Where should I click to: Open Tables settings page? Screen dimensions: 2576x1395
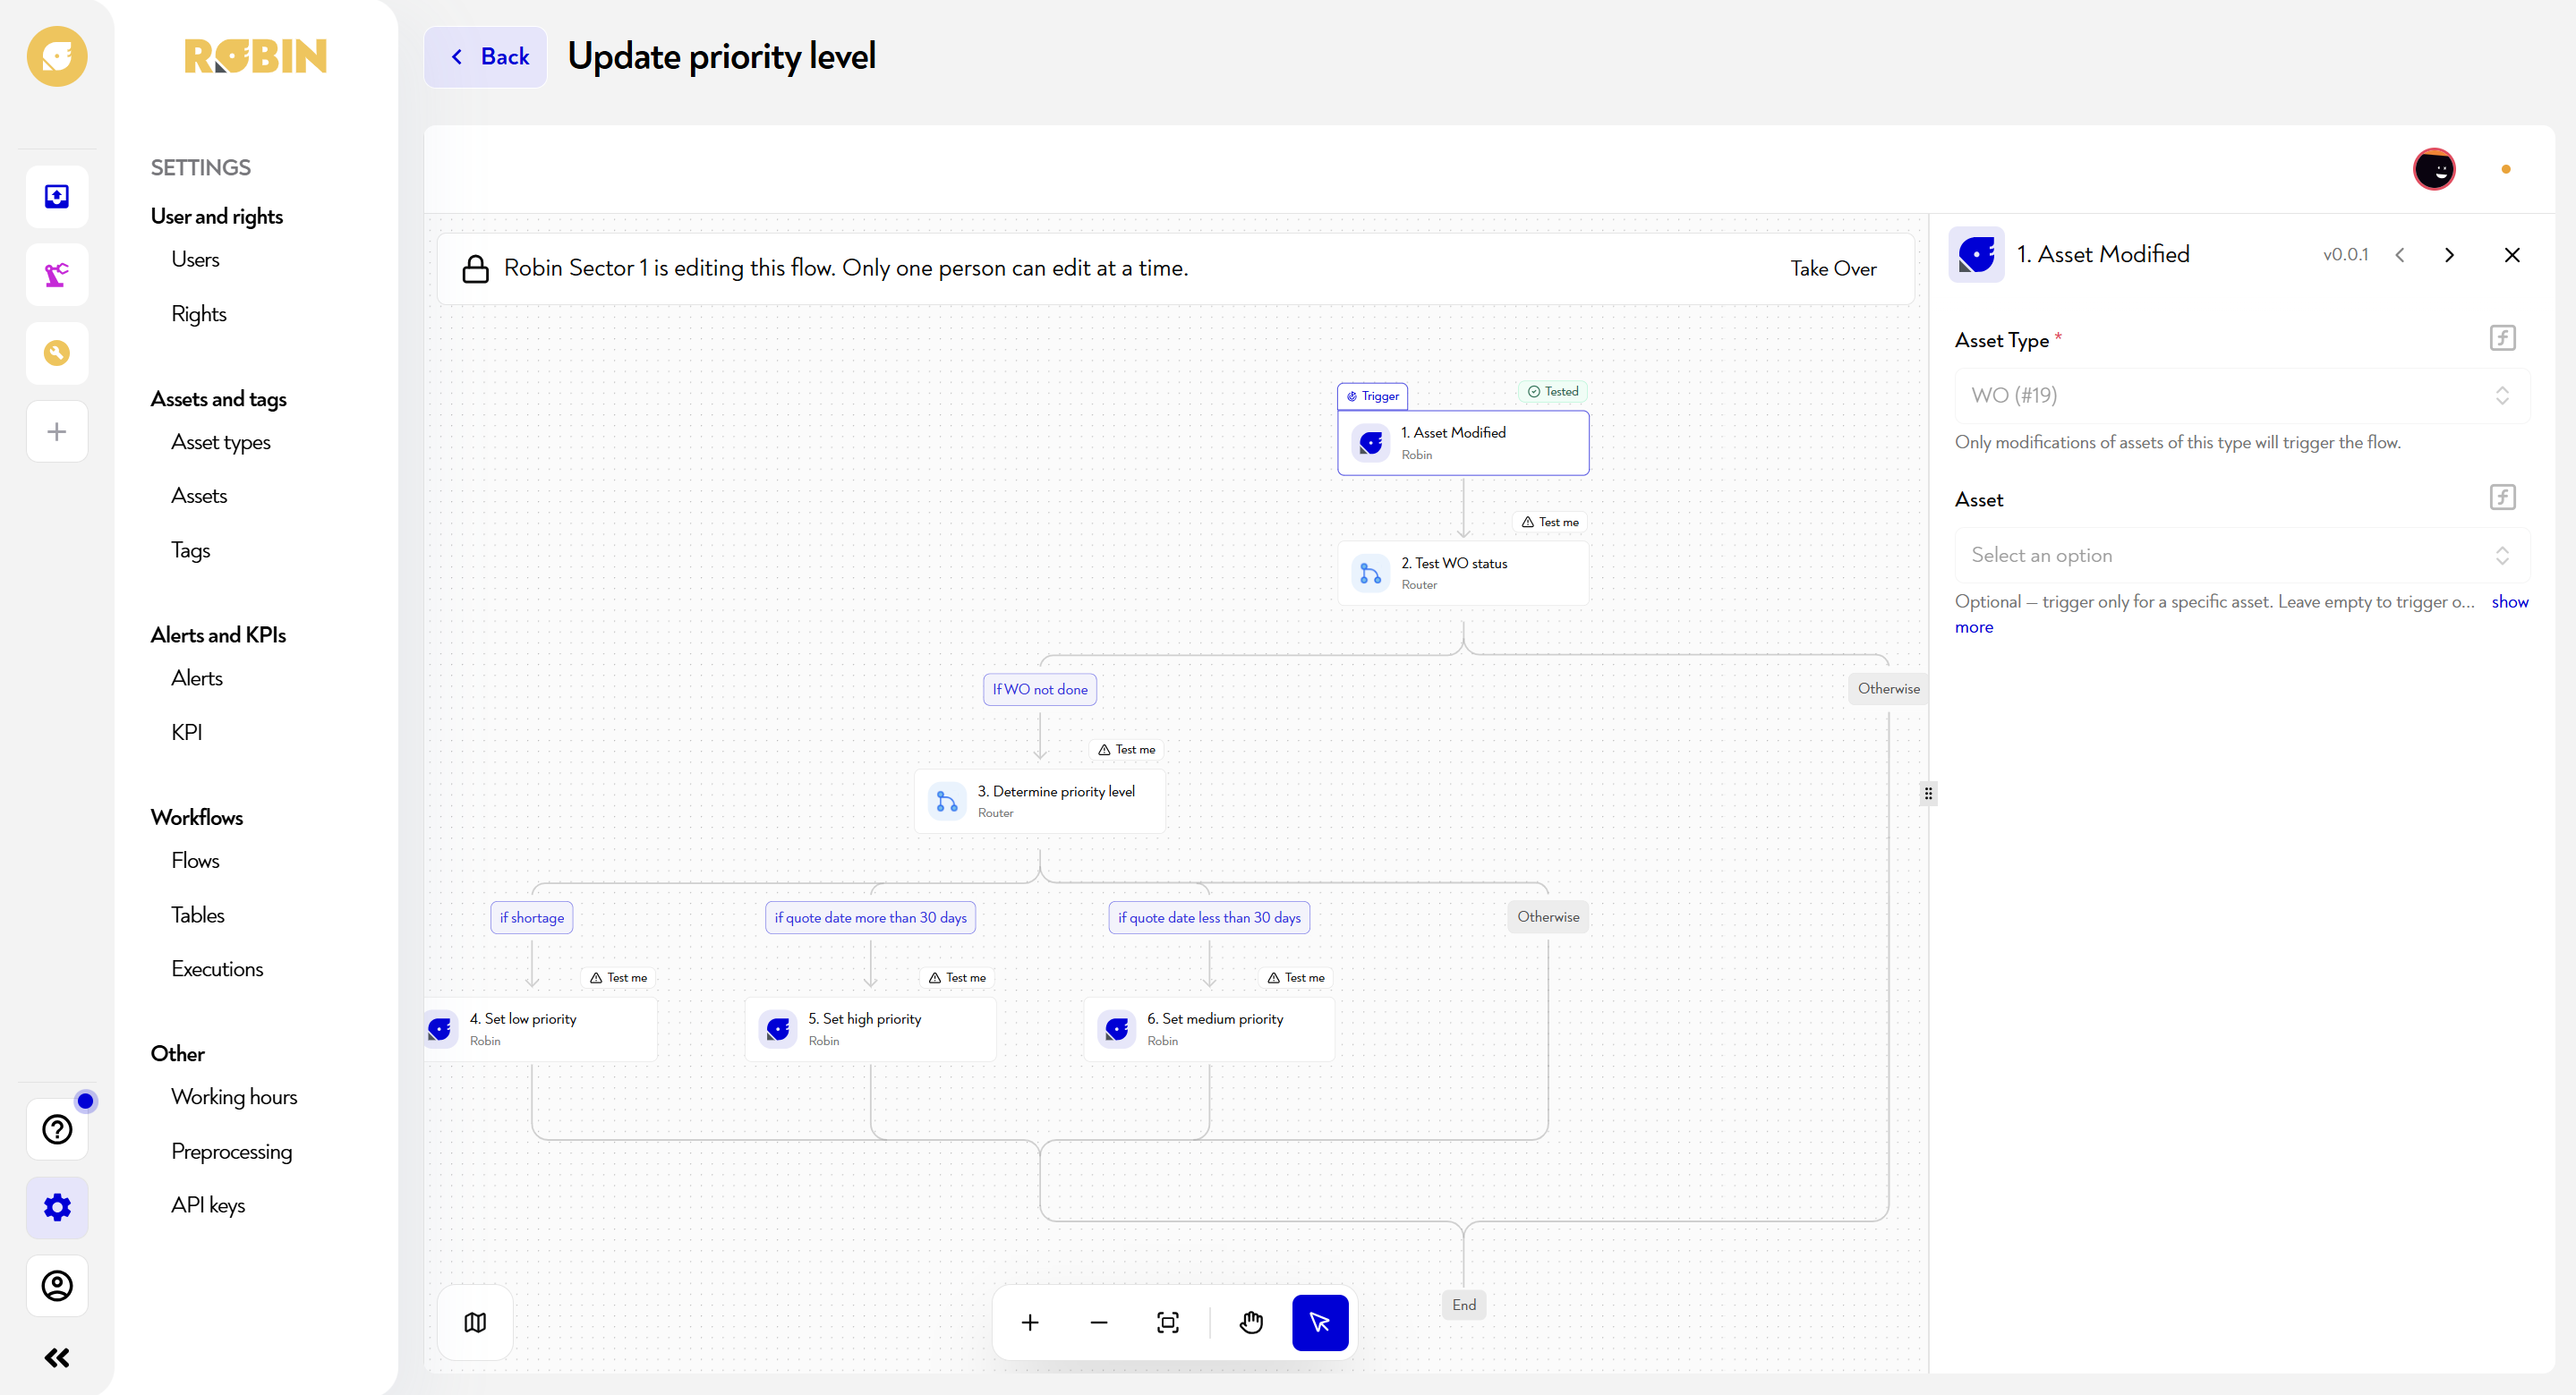[198, 915]
